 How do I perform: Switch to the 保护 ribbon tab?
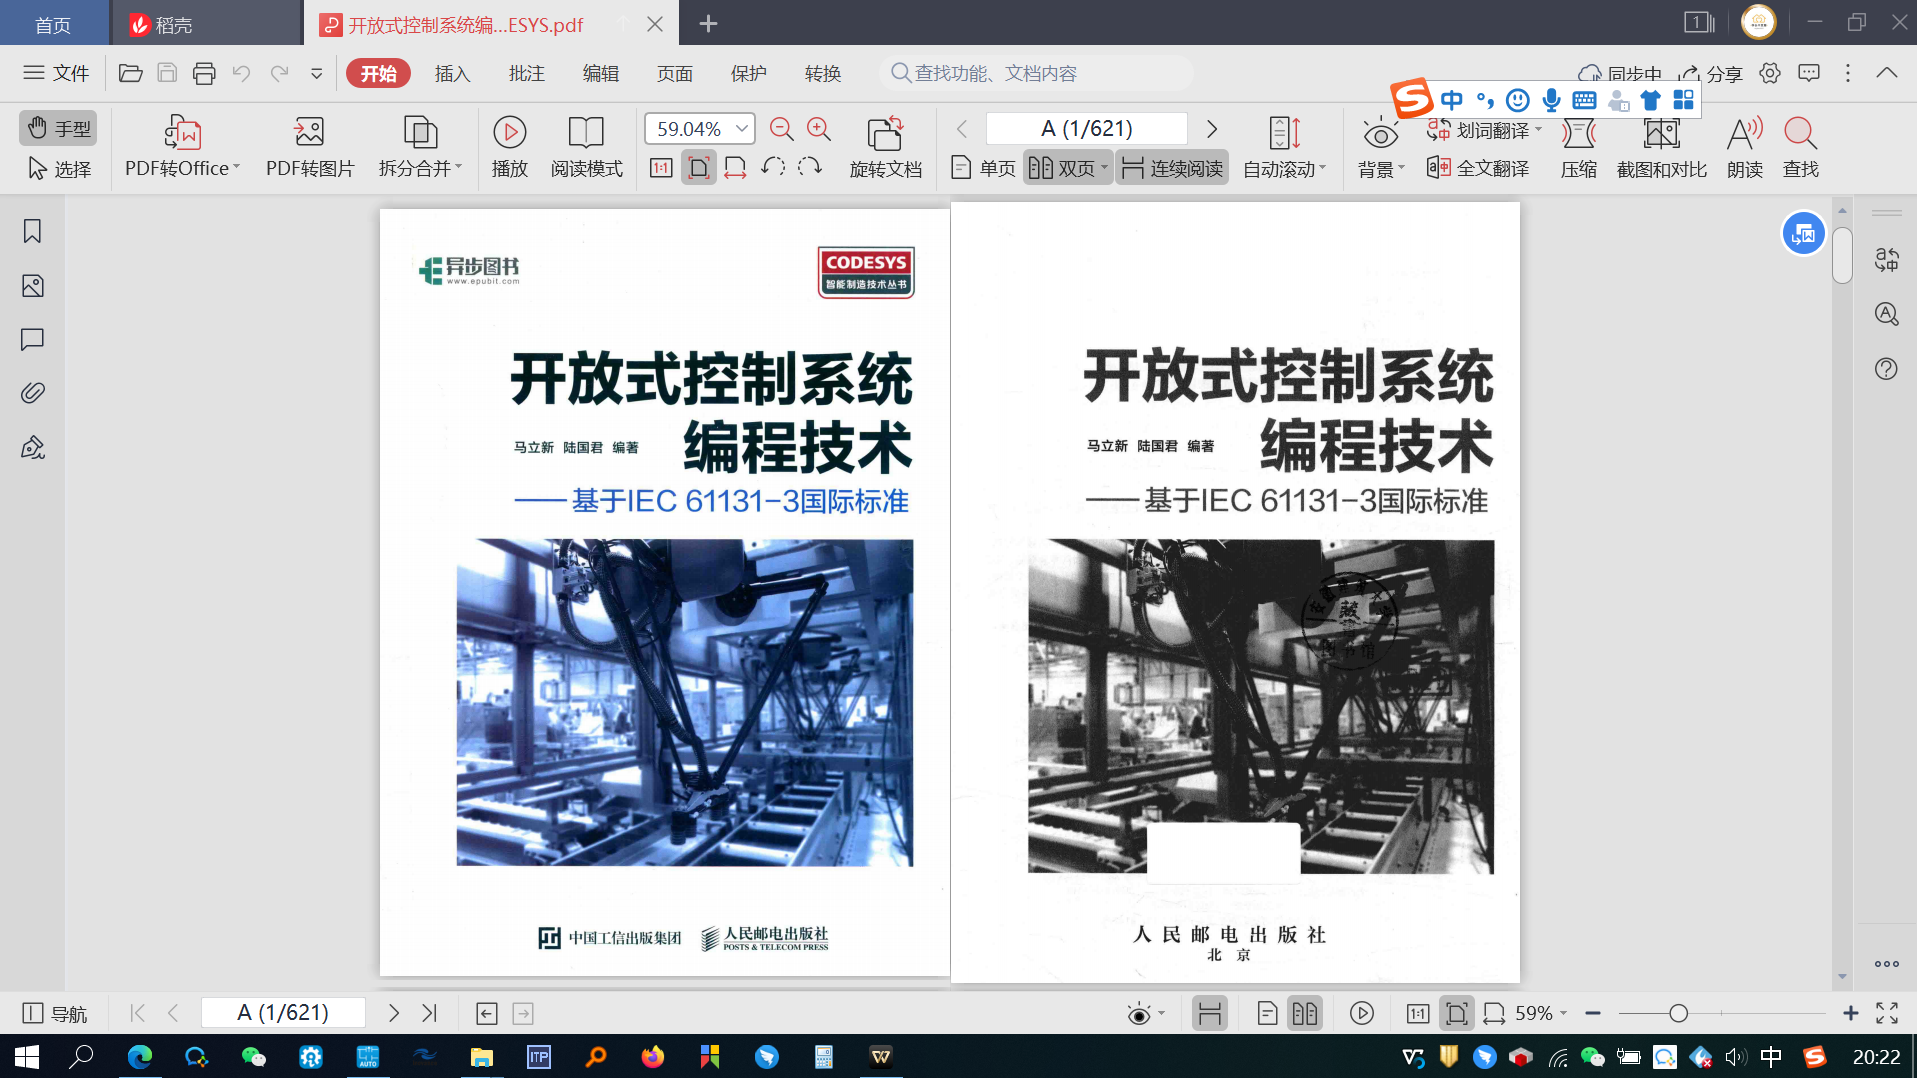(x=748, y=73)
